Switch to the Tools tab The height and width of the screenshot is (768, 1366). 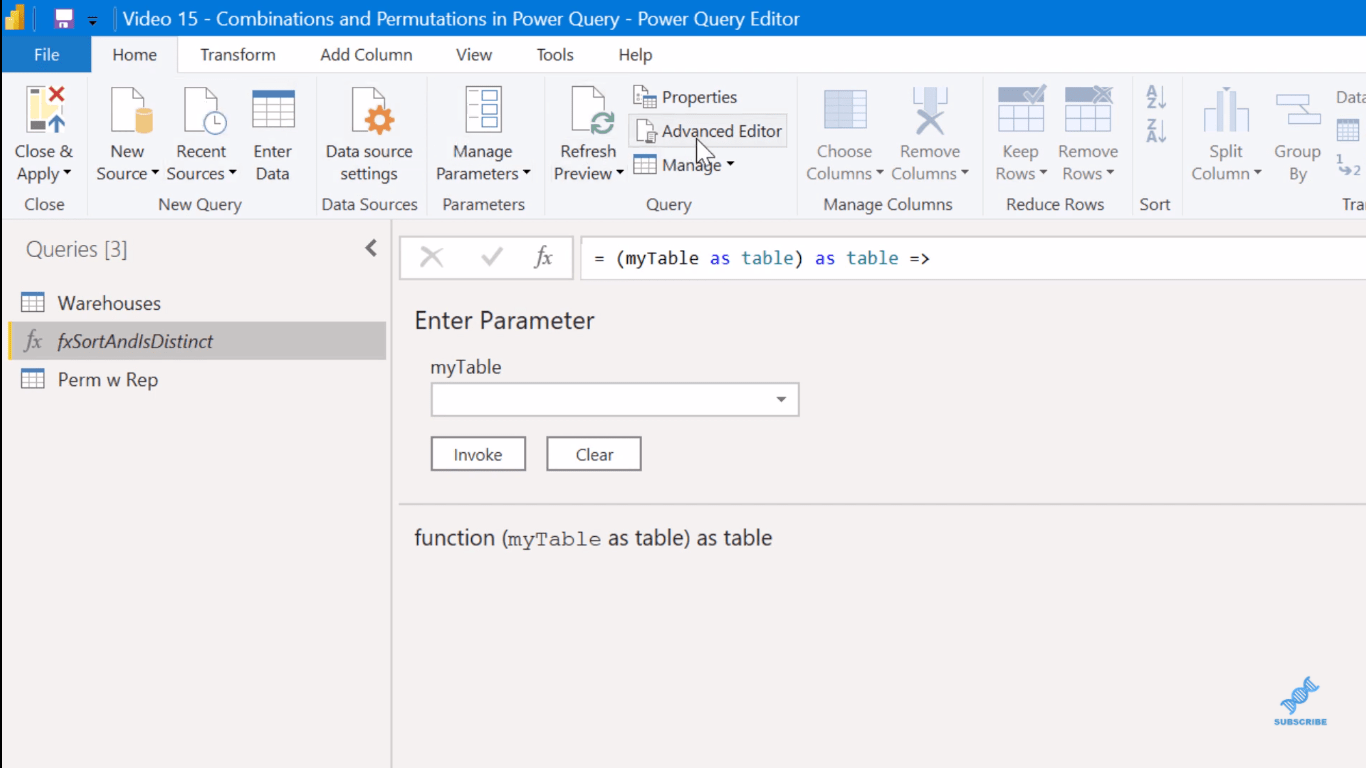coord(555,55)
